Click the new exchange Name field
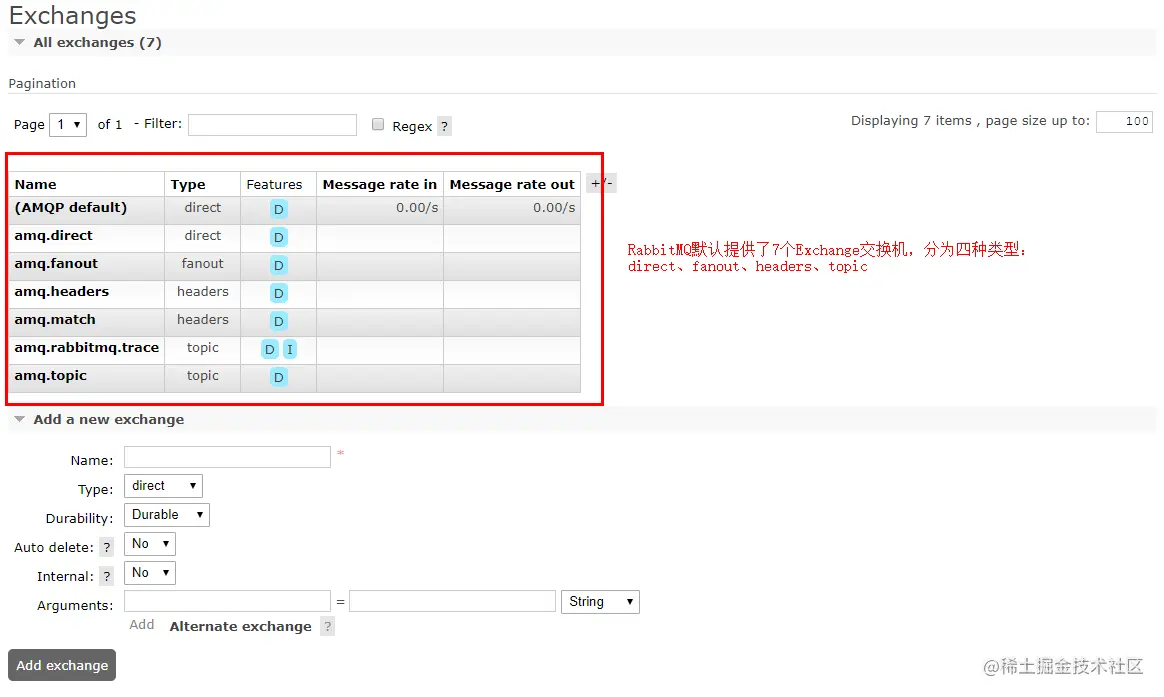The image size is (1164, 697). pyautogui.click(x=227, y=457)
